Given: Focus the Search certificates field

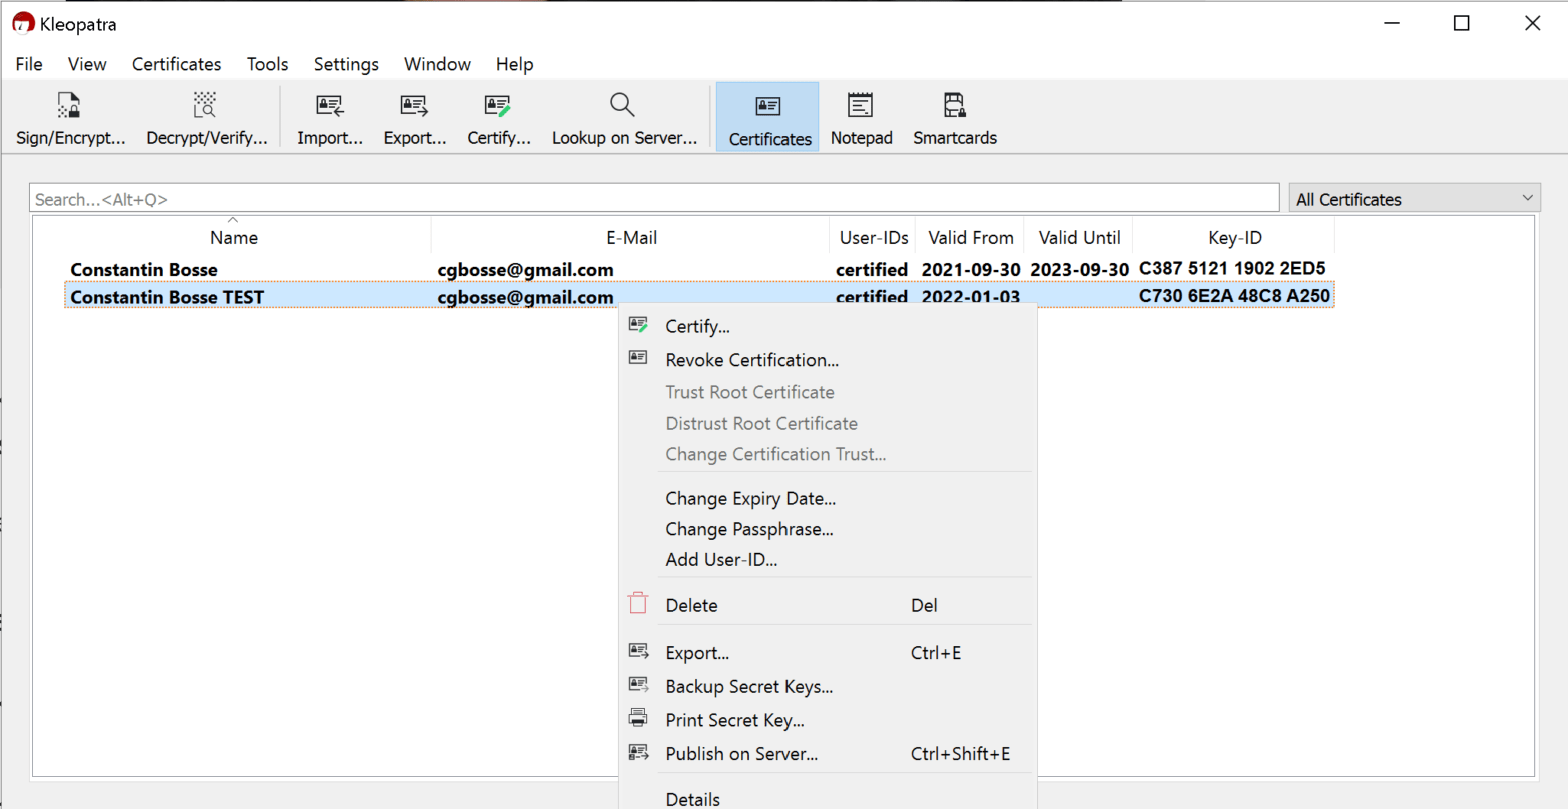Looking at the screenshot, I should (x=654, y=199).
